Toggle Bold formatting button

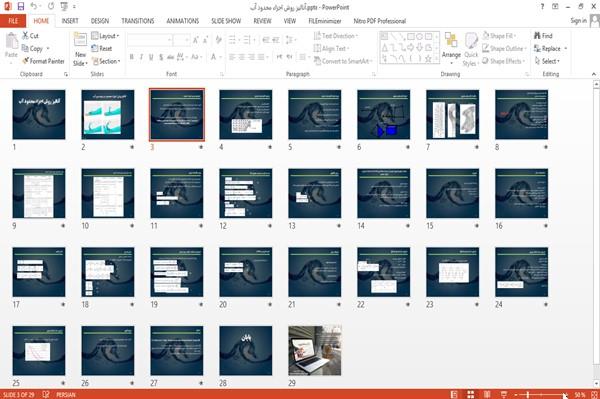[132, 57]
